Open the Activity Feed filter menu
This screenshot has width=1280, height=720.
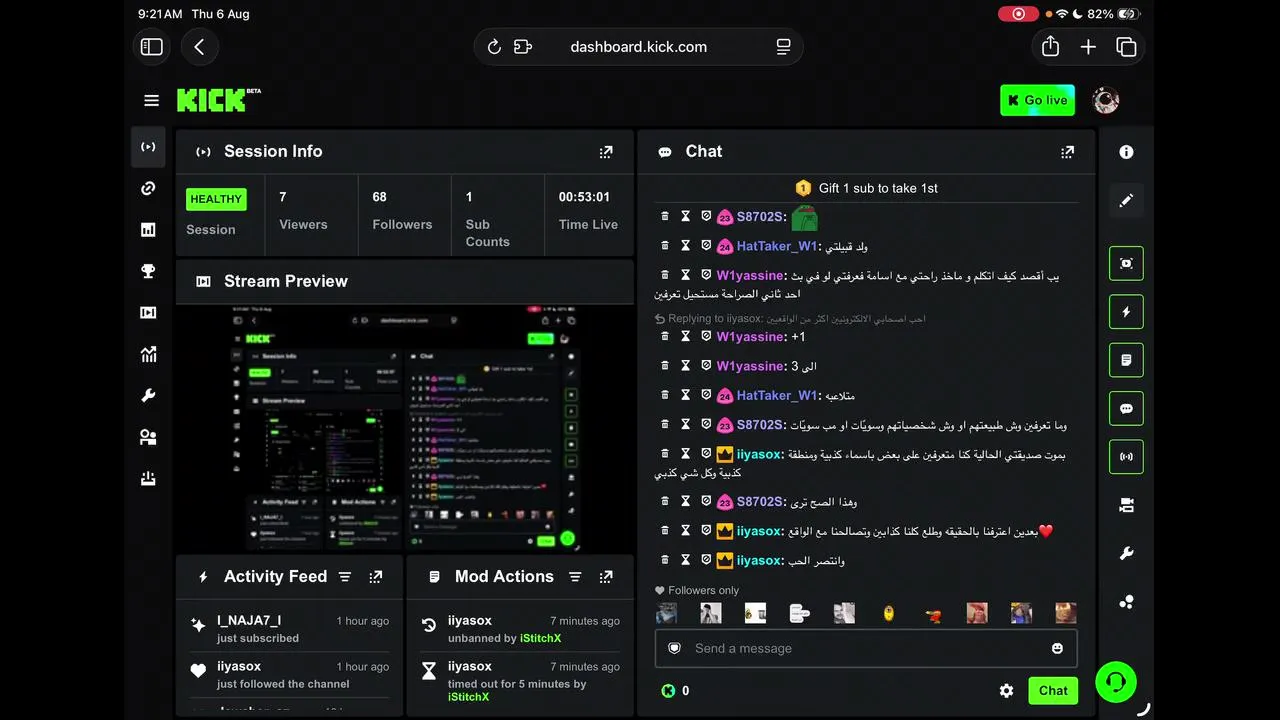(345, 577)
